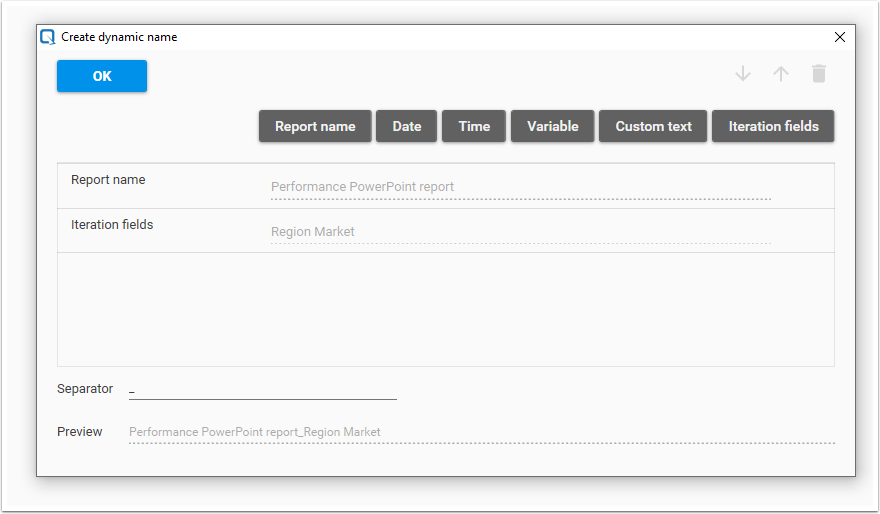Click the empty area below the rows
The height and width of the screenshot is (514, 880).
(445, 309)
